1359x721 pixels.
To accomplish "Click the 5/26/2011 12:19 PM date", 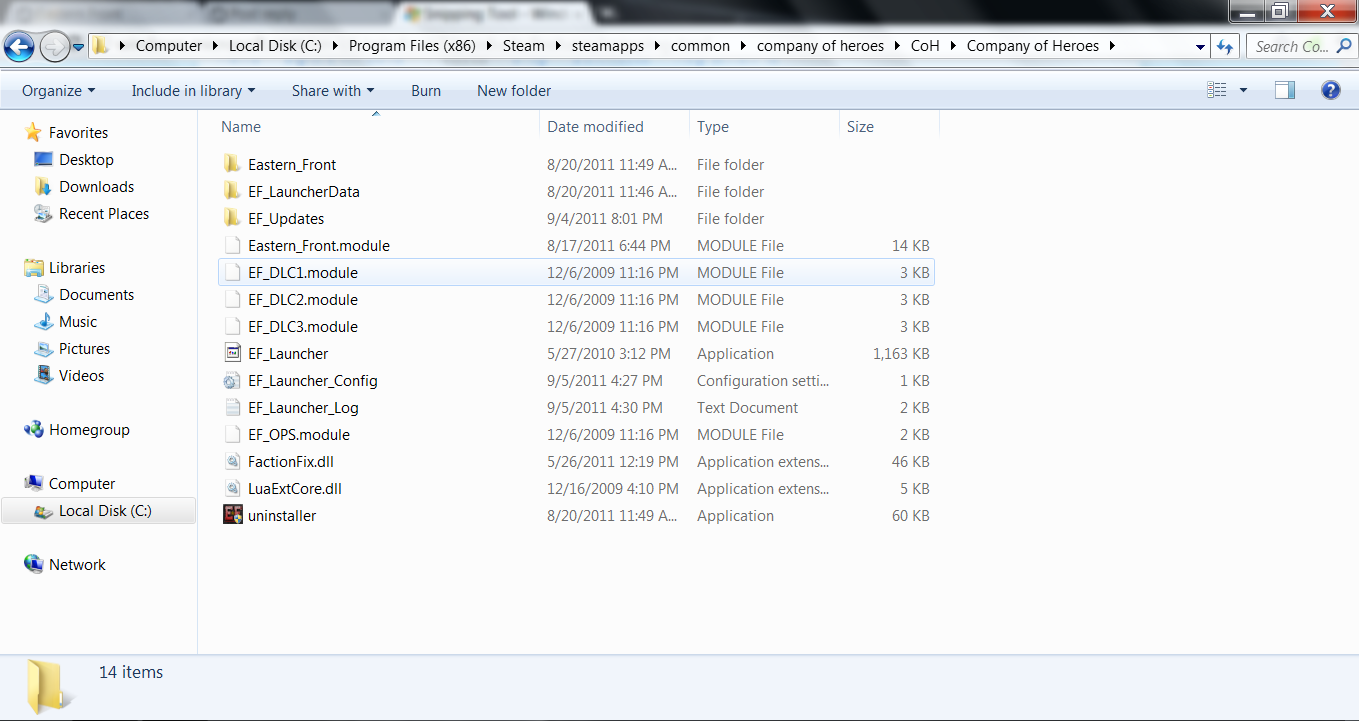I will coord(613,461).
